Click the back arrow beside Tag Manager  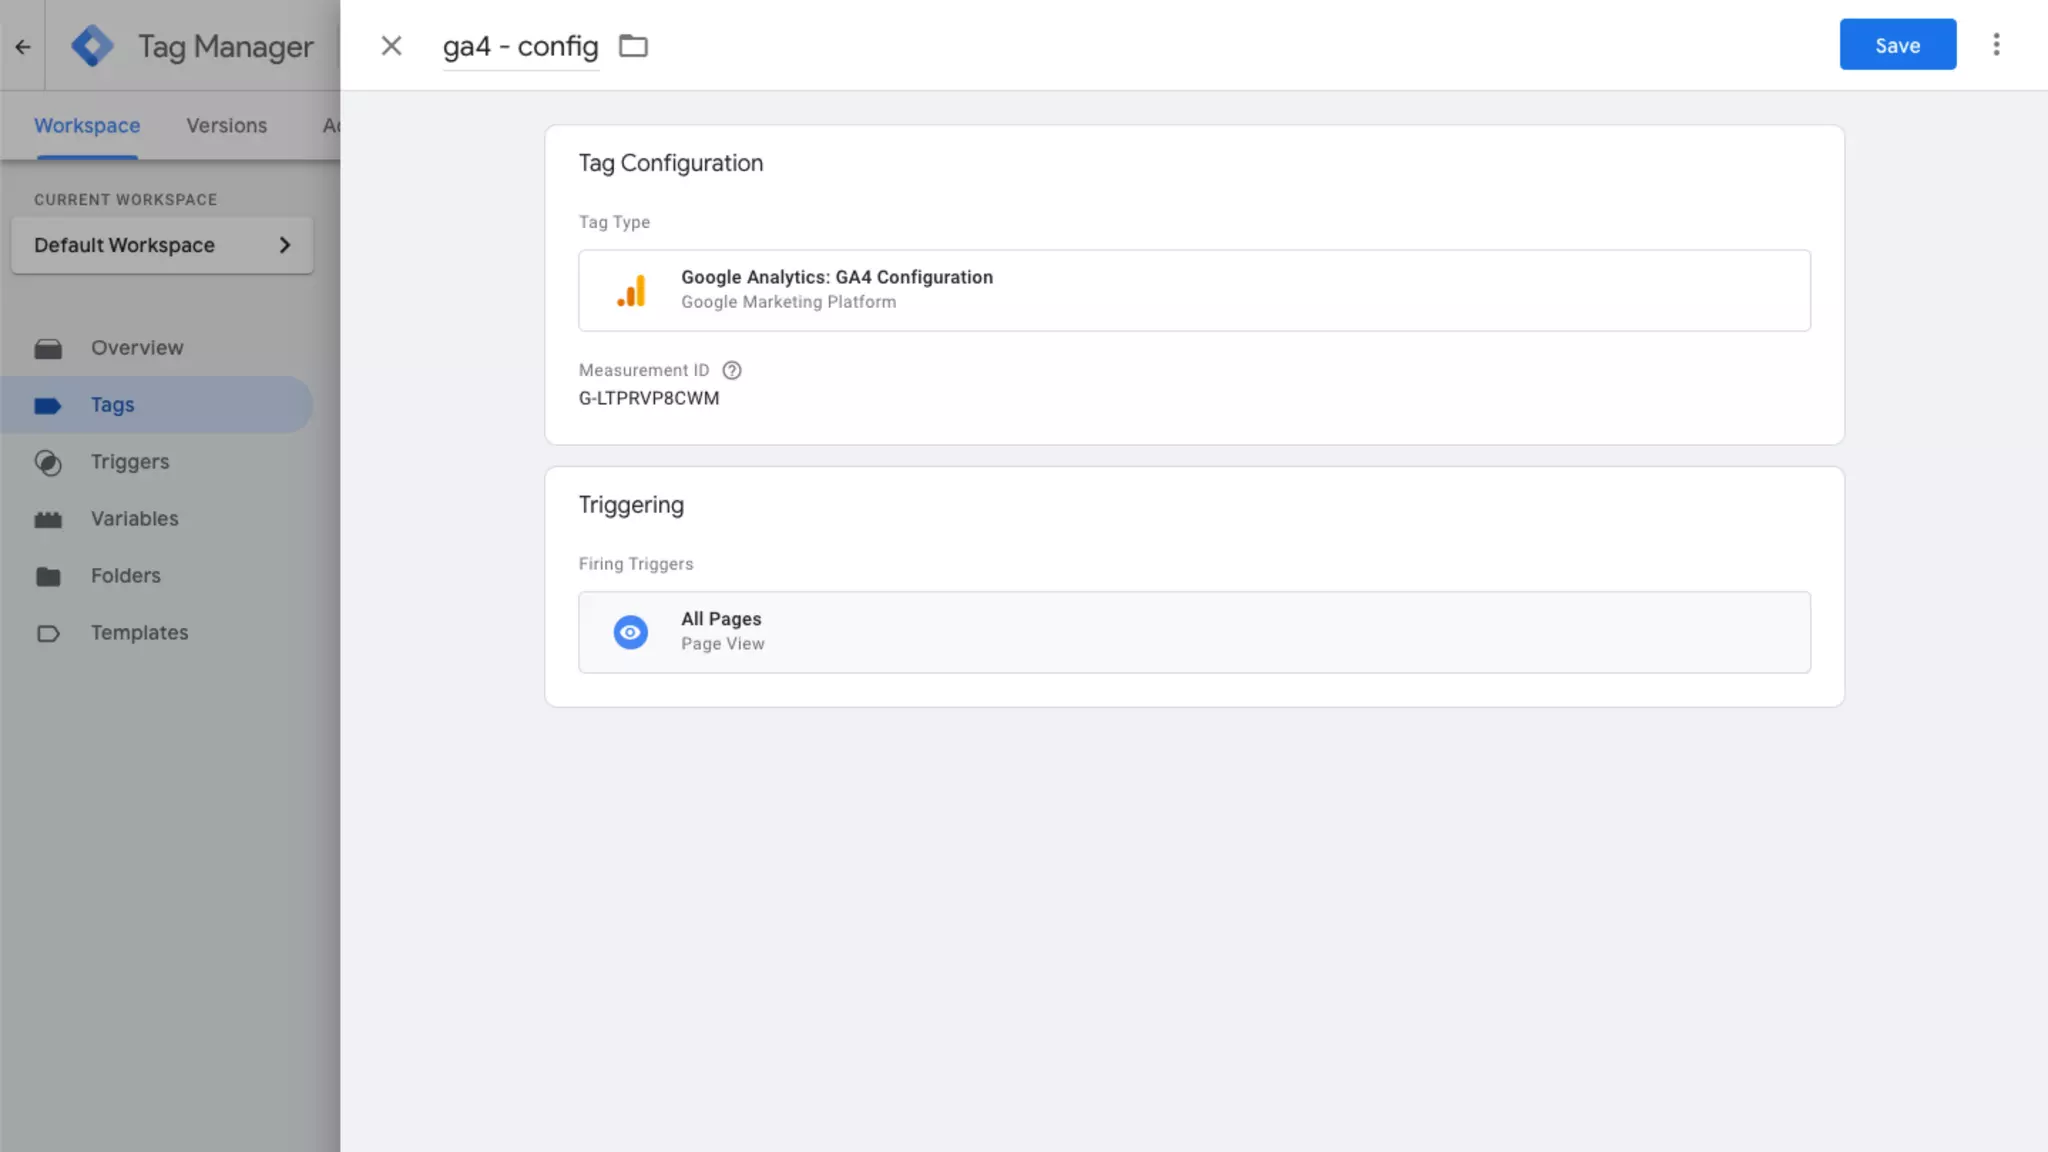point(23,46)
